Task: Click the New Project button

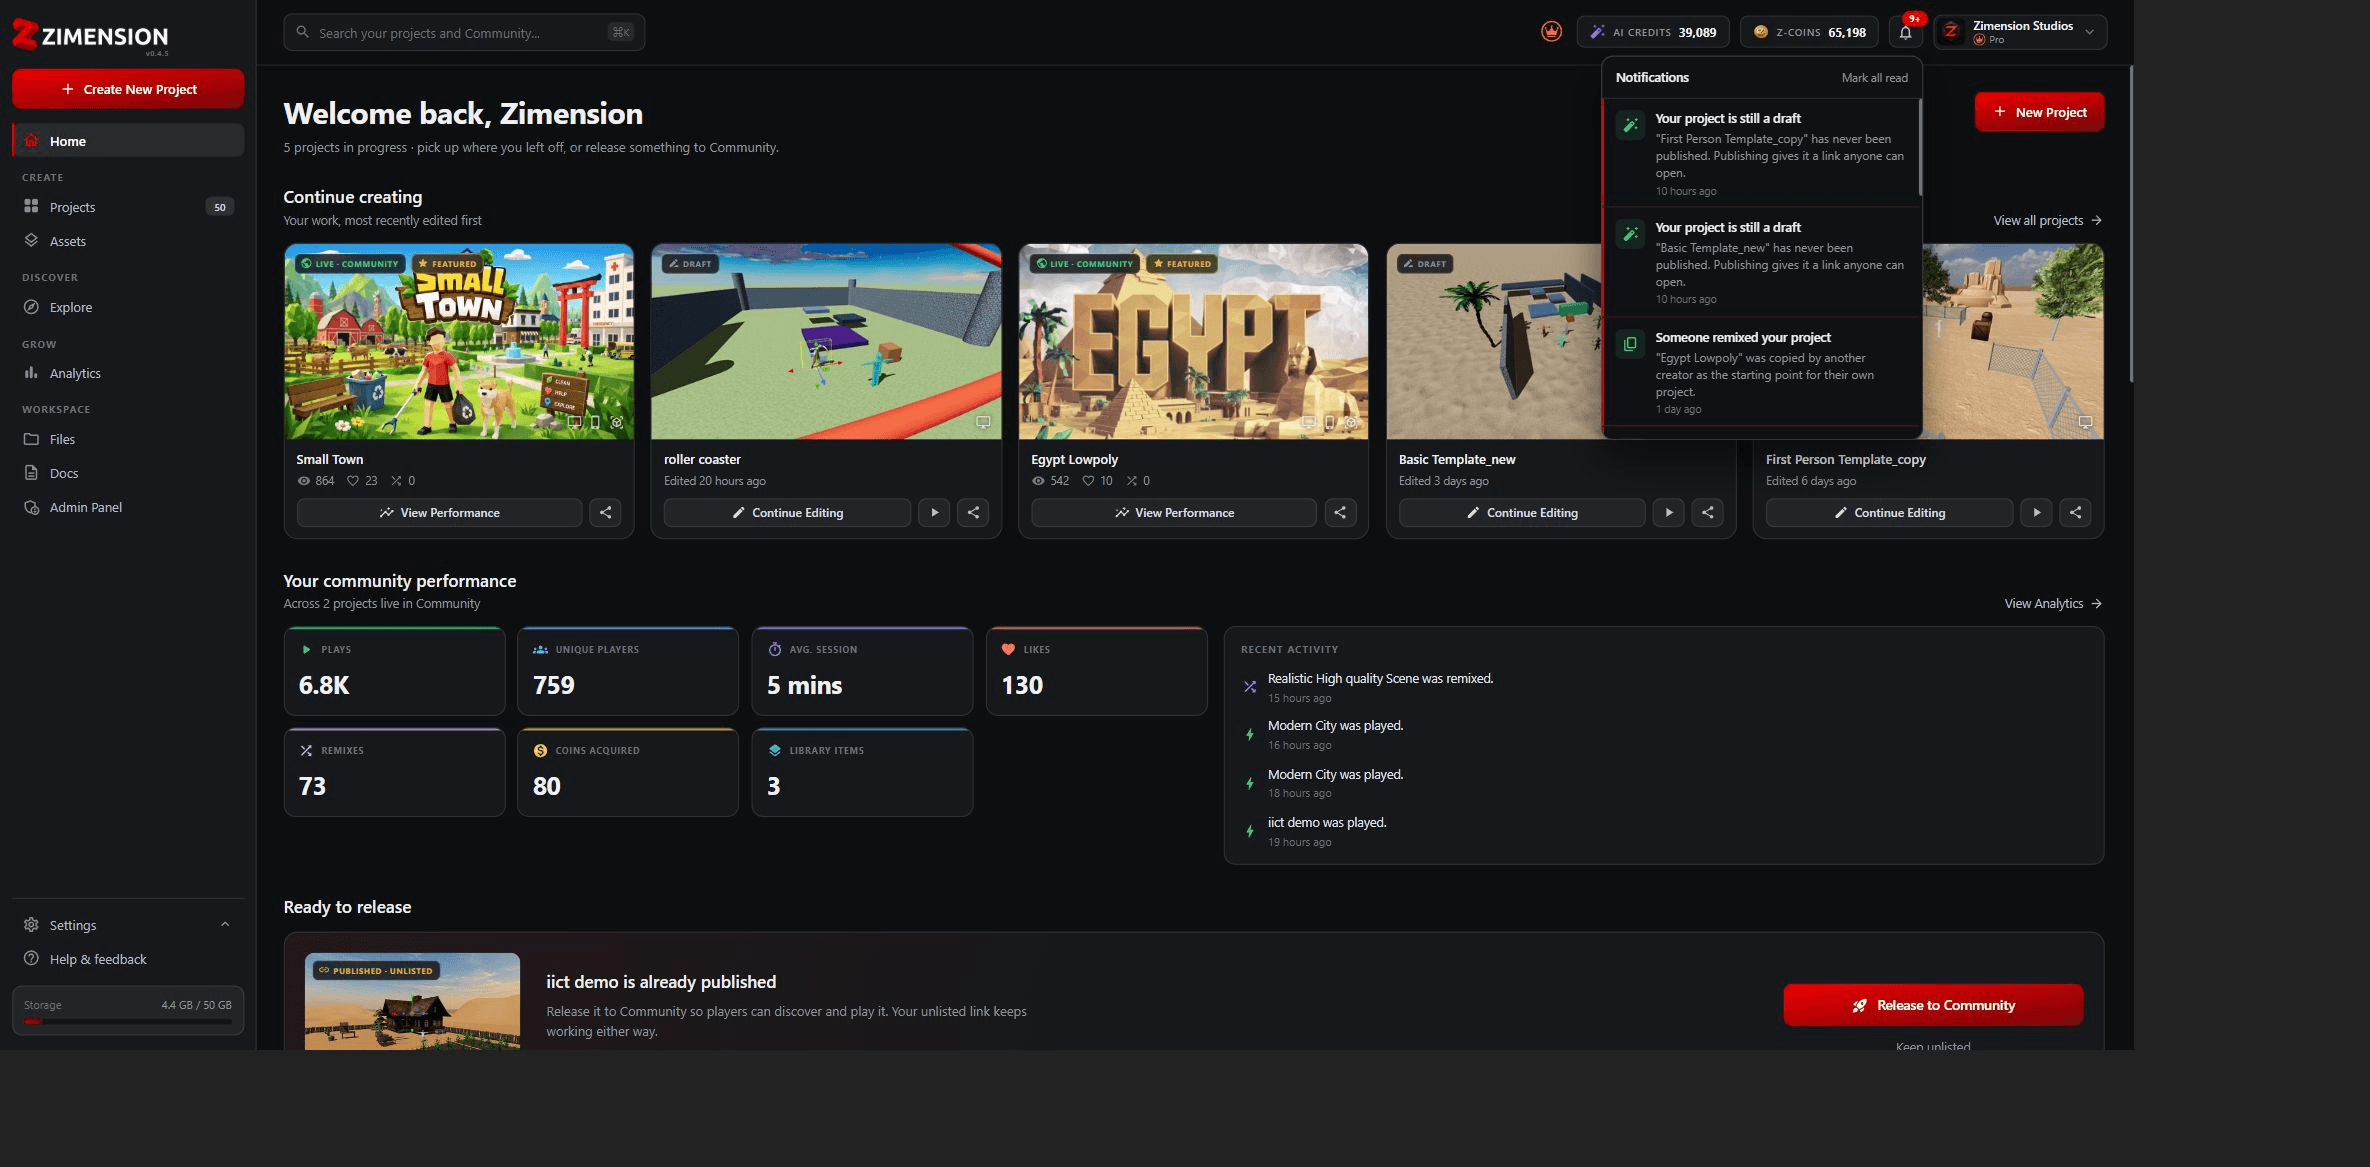Action: (x=2039, y=112)
